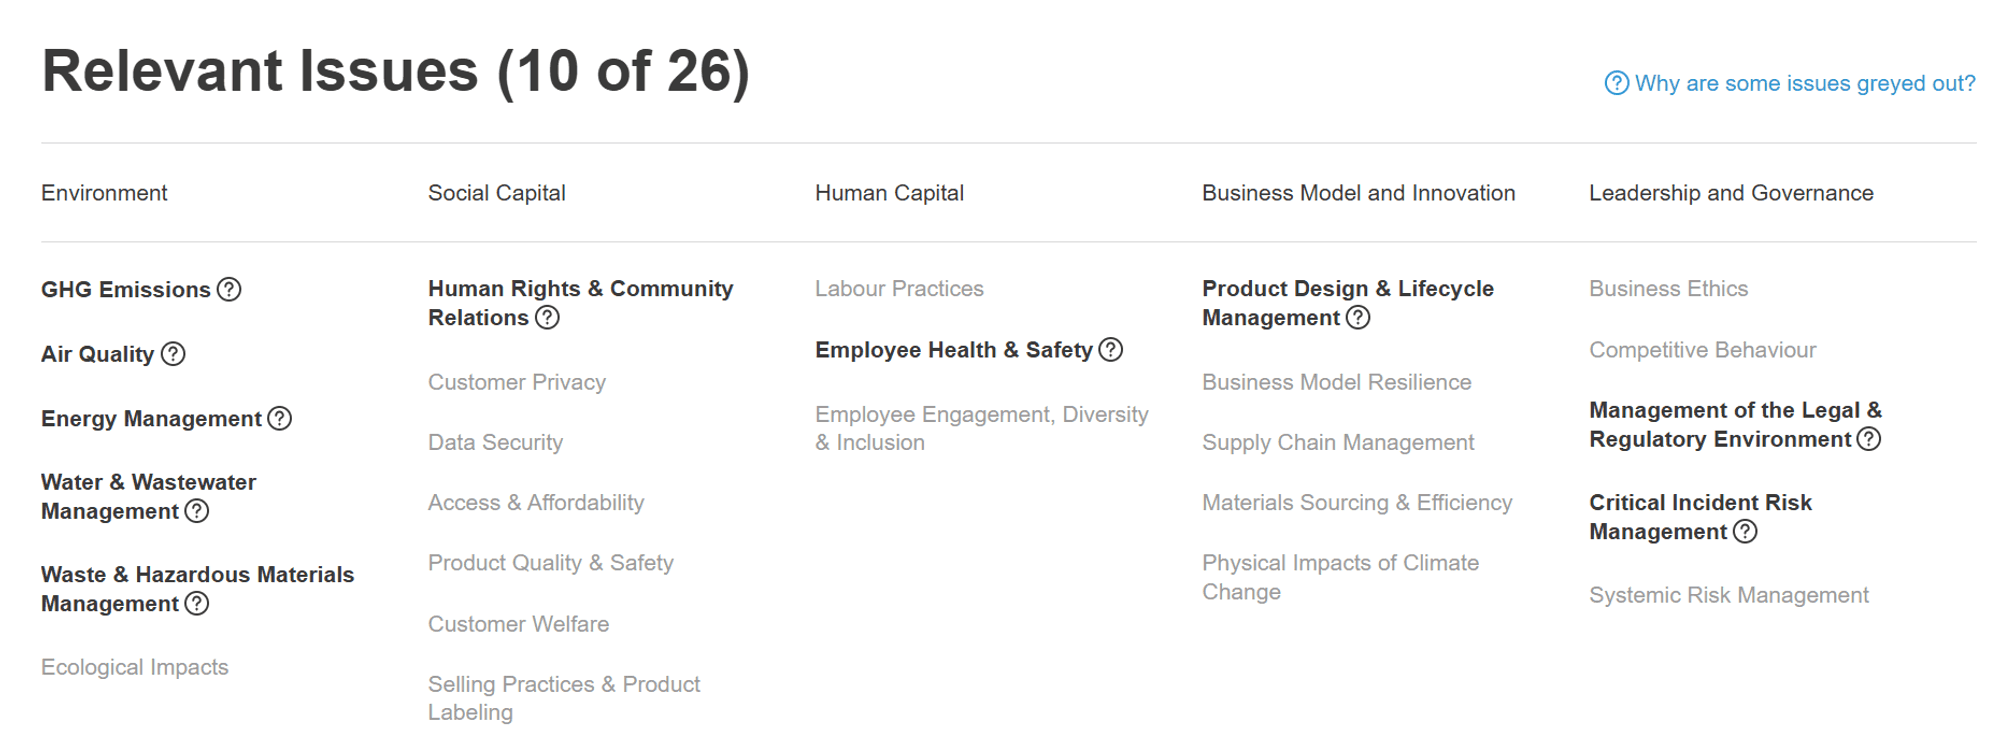
Task: Click the Employee Health & Safety issue
Action: 953,350
